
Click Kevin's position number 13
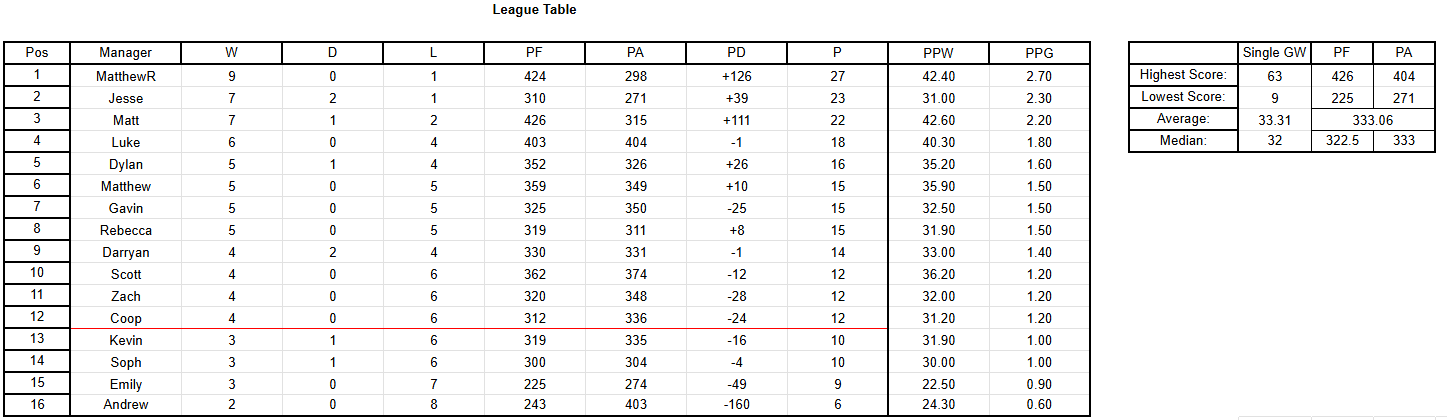[x=37, y=340]
